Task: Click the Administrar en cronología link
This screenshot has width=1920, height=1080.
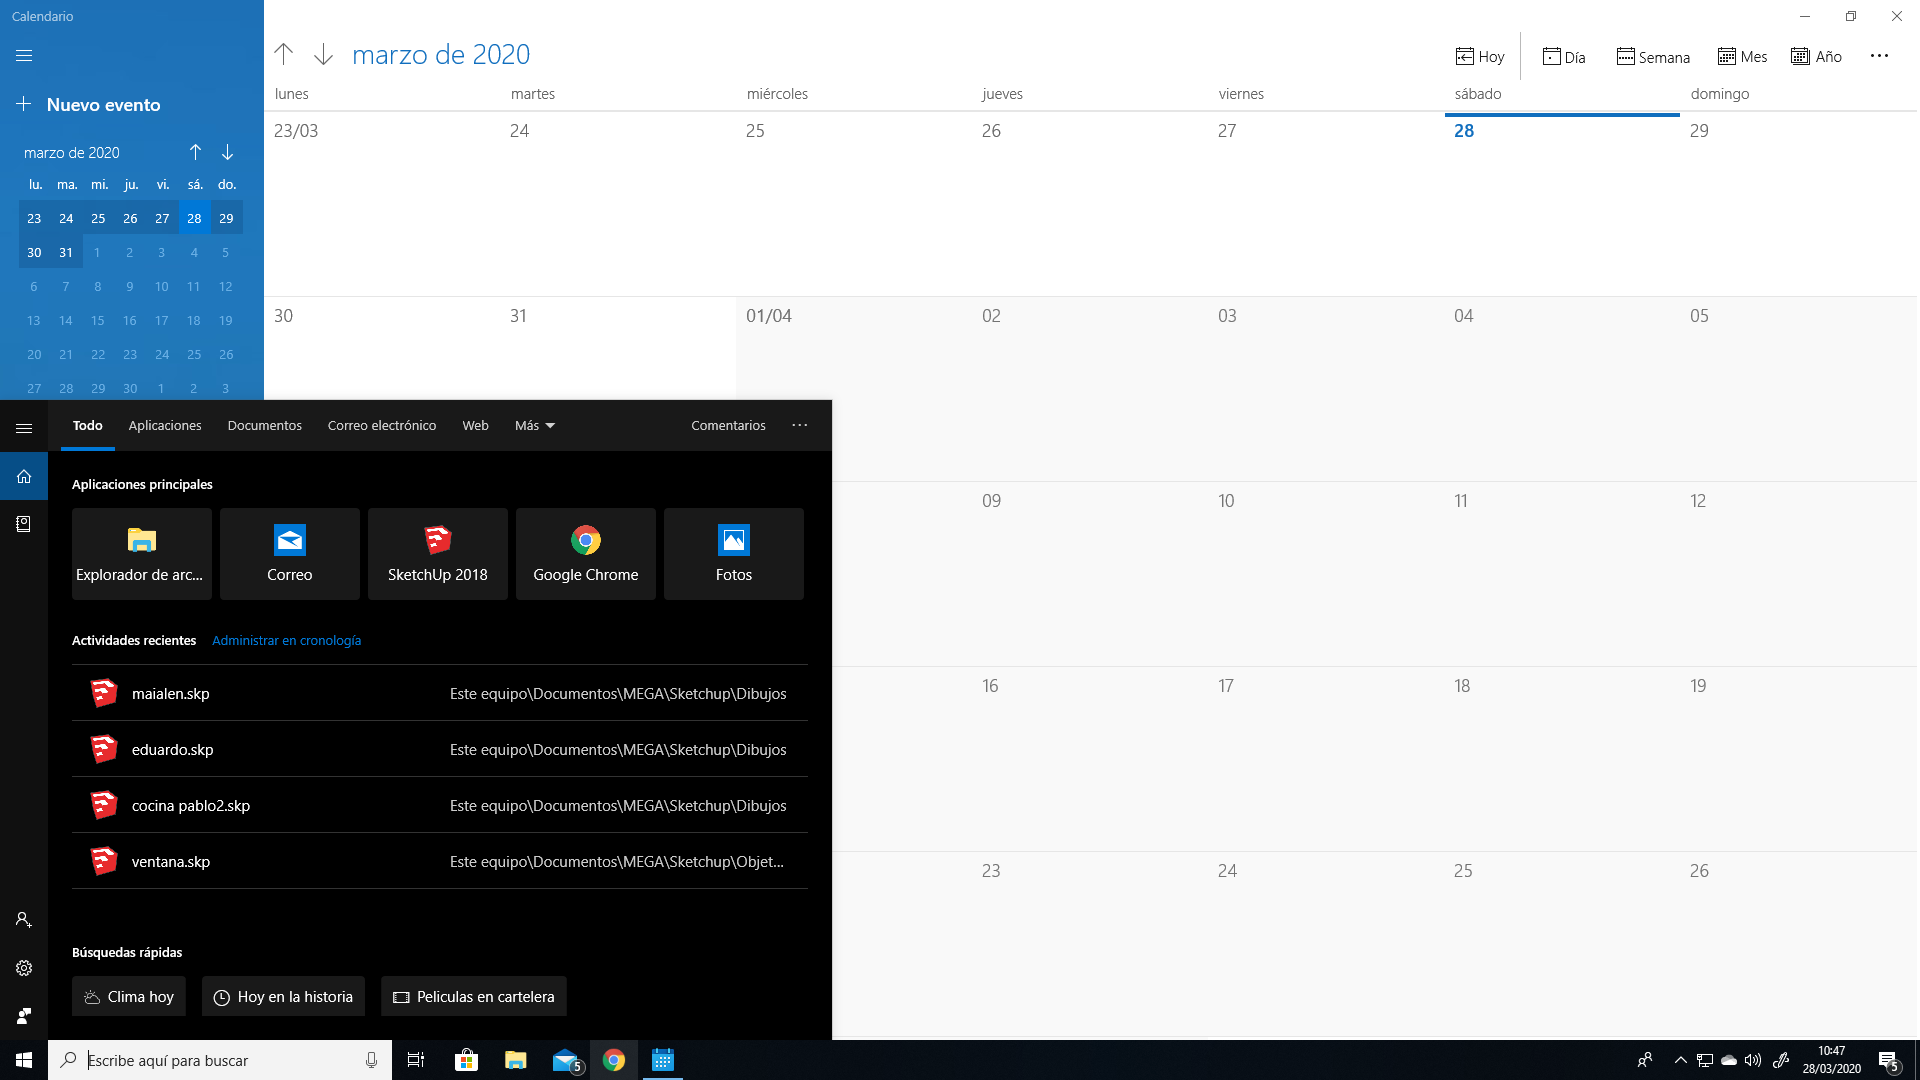Action: click(286, 640)
